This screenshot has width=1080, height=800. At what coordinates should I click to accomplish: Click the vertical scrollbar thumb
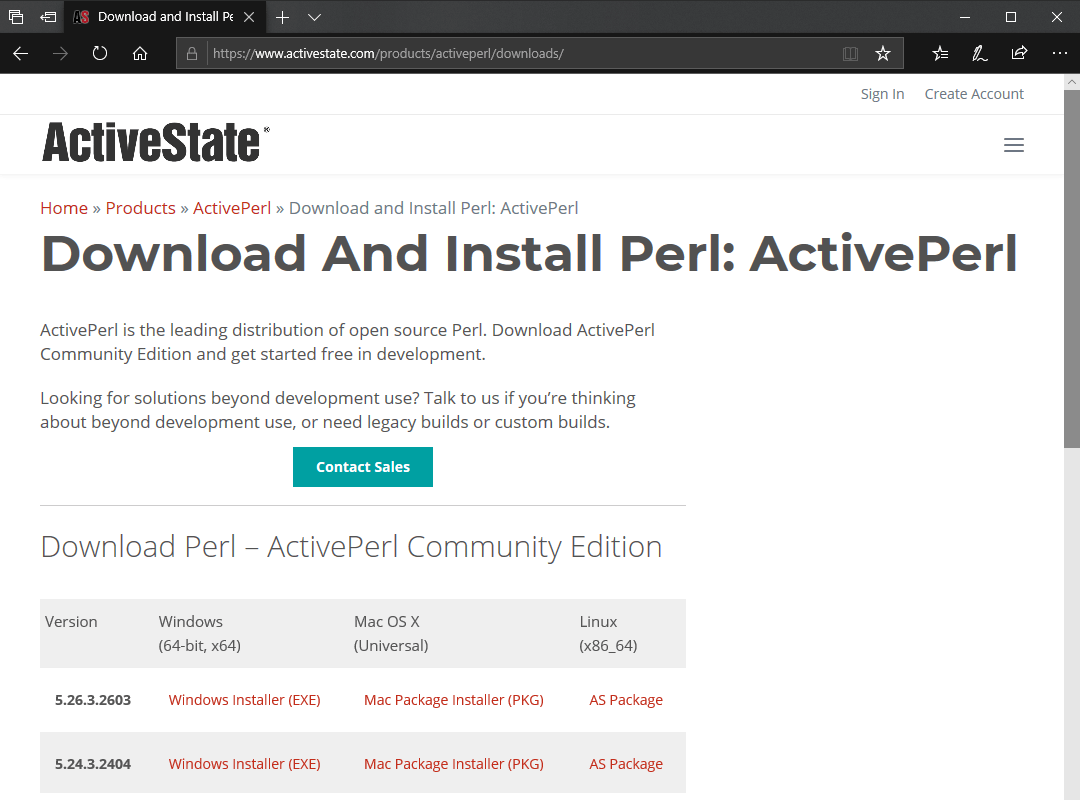pyautogui.click(x=1072, y=269)
